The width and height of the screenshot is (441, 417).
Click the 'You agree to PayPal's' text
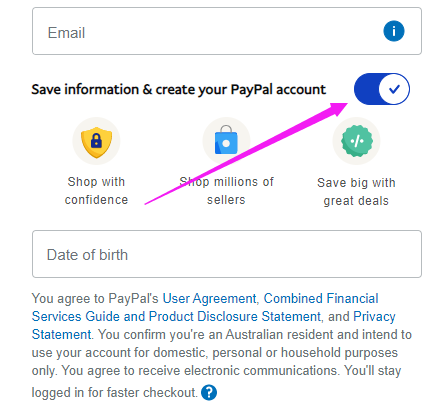click(x=95, y=298)
